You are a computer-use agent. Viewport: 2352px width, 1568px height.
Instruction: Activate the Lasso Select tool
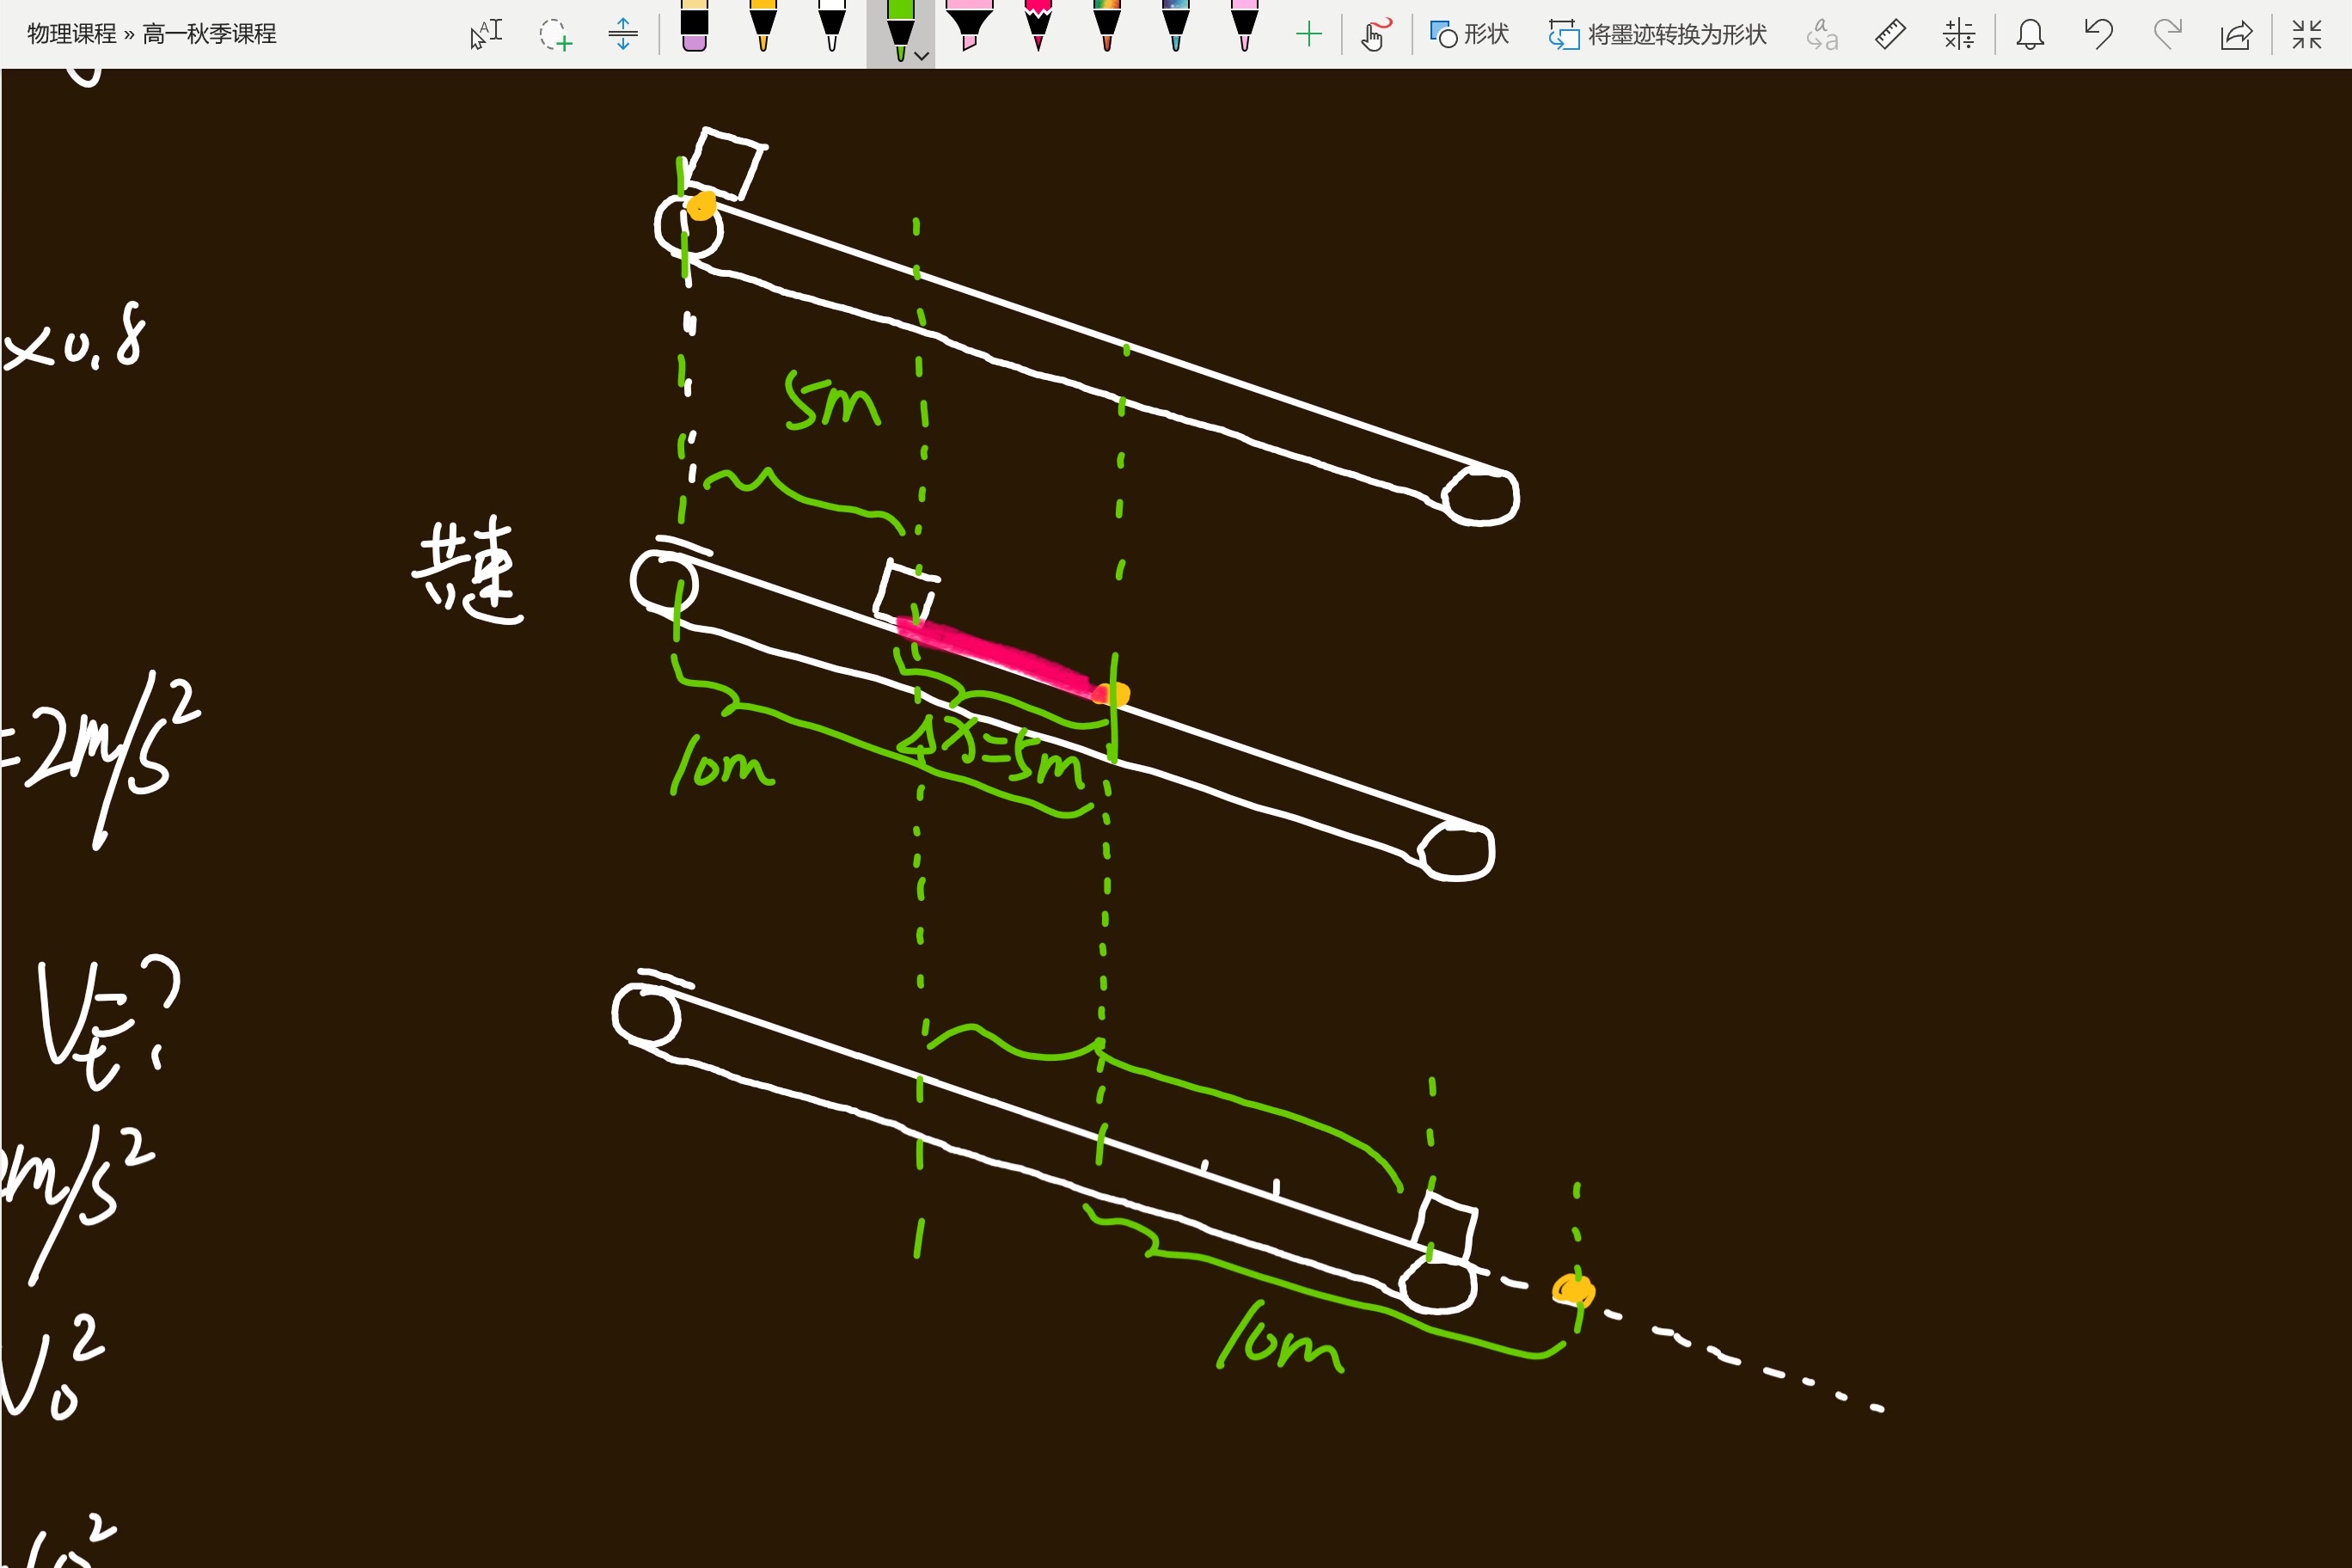point(554,34)
